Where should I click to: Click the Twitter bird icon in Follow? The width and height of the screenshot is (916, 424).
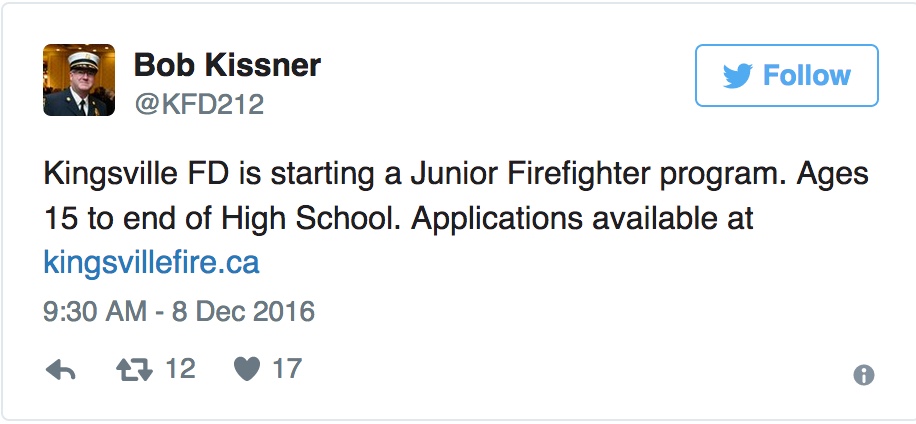click(x=737, y=76)
